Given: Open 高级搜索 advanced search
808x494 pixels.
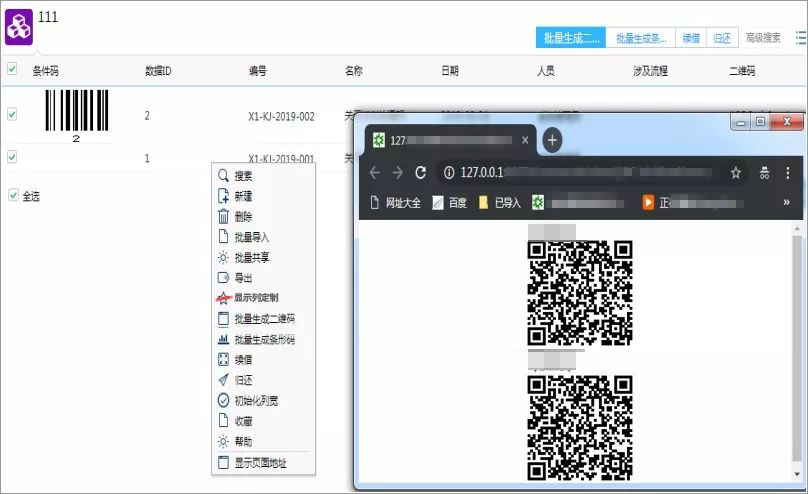Looking at the screenshot, I should pyautogui.click(x=763, y=38).
